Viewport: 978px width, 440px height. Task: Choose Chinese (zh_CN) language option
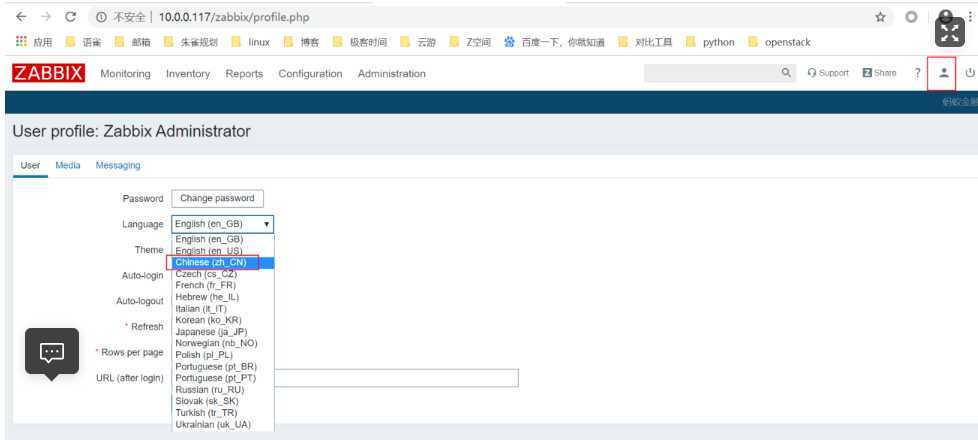[223, 262]
